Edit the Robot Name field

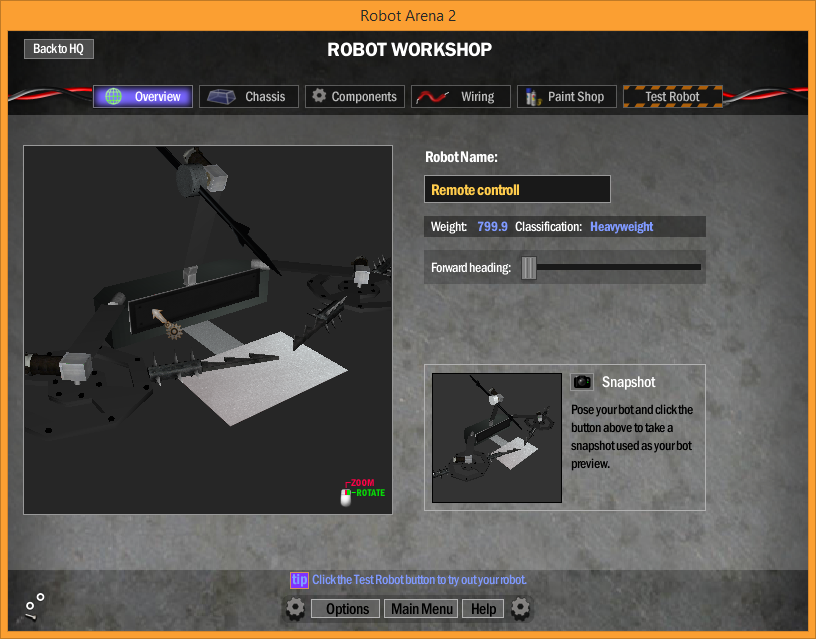click(517, 189)
